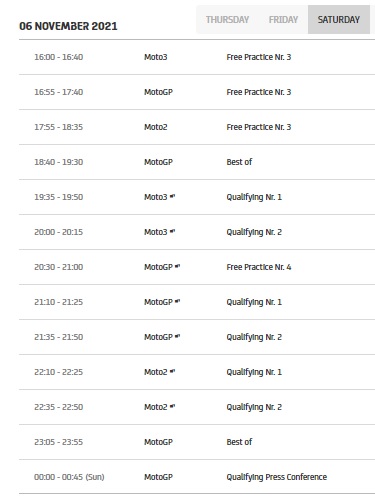
Task: Click live icon beside MotoGP Free Practice Nr. 4
Action: click(x=177, y=266)
